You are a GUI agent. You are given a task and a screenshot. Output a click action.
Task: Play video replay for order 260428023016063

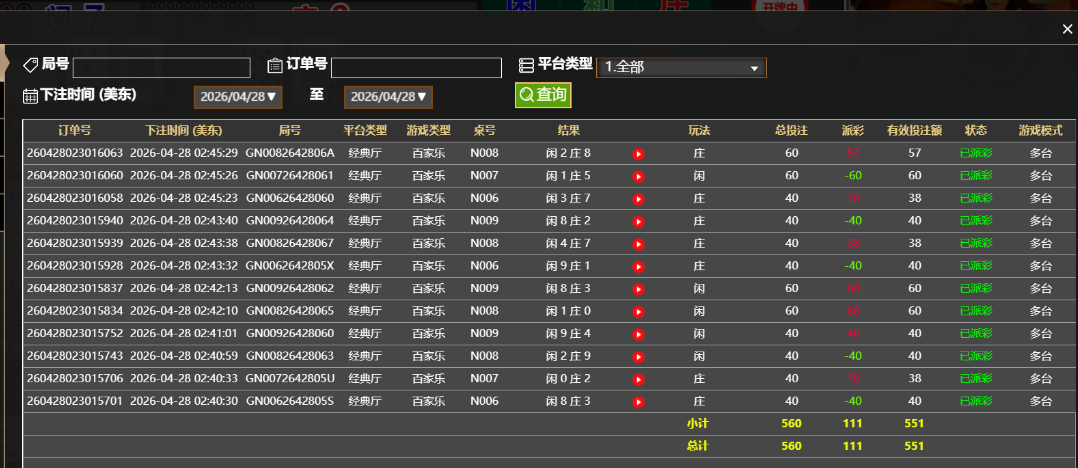[x=638, y=153]
